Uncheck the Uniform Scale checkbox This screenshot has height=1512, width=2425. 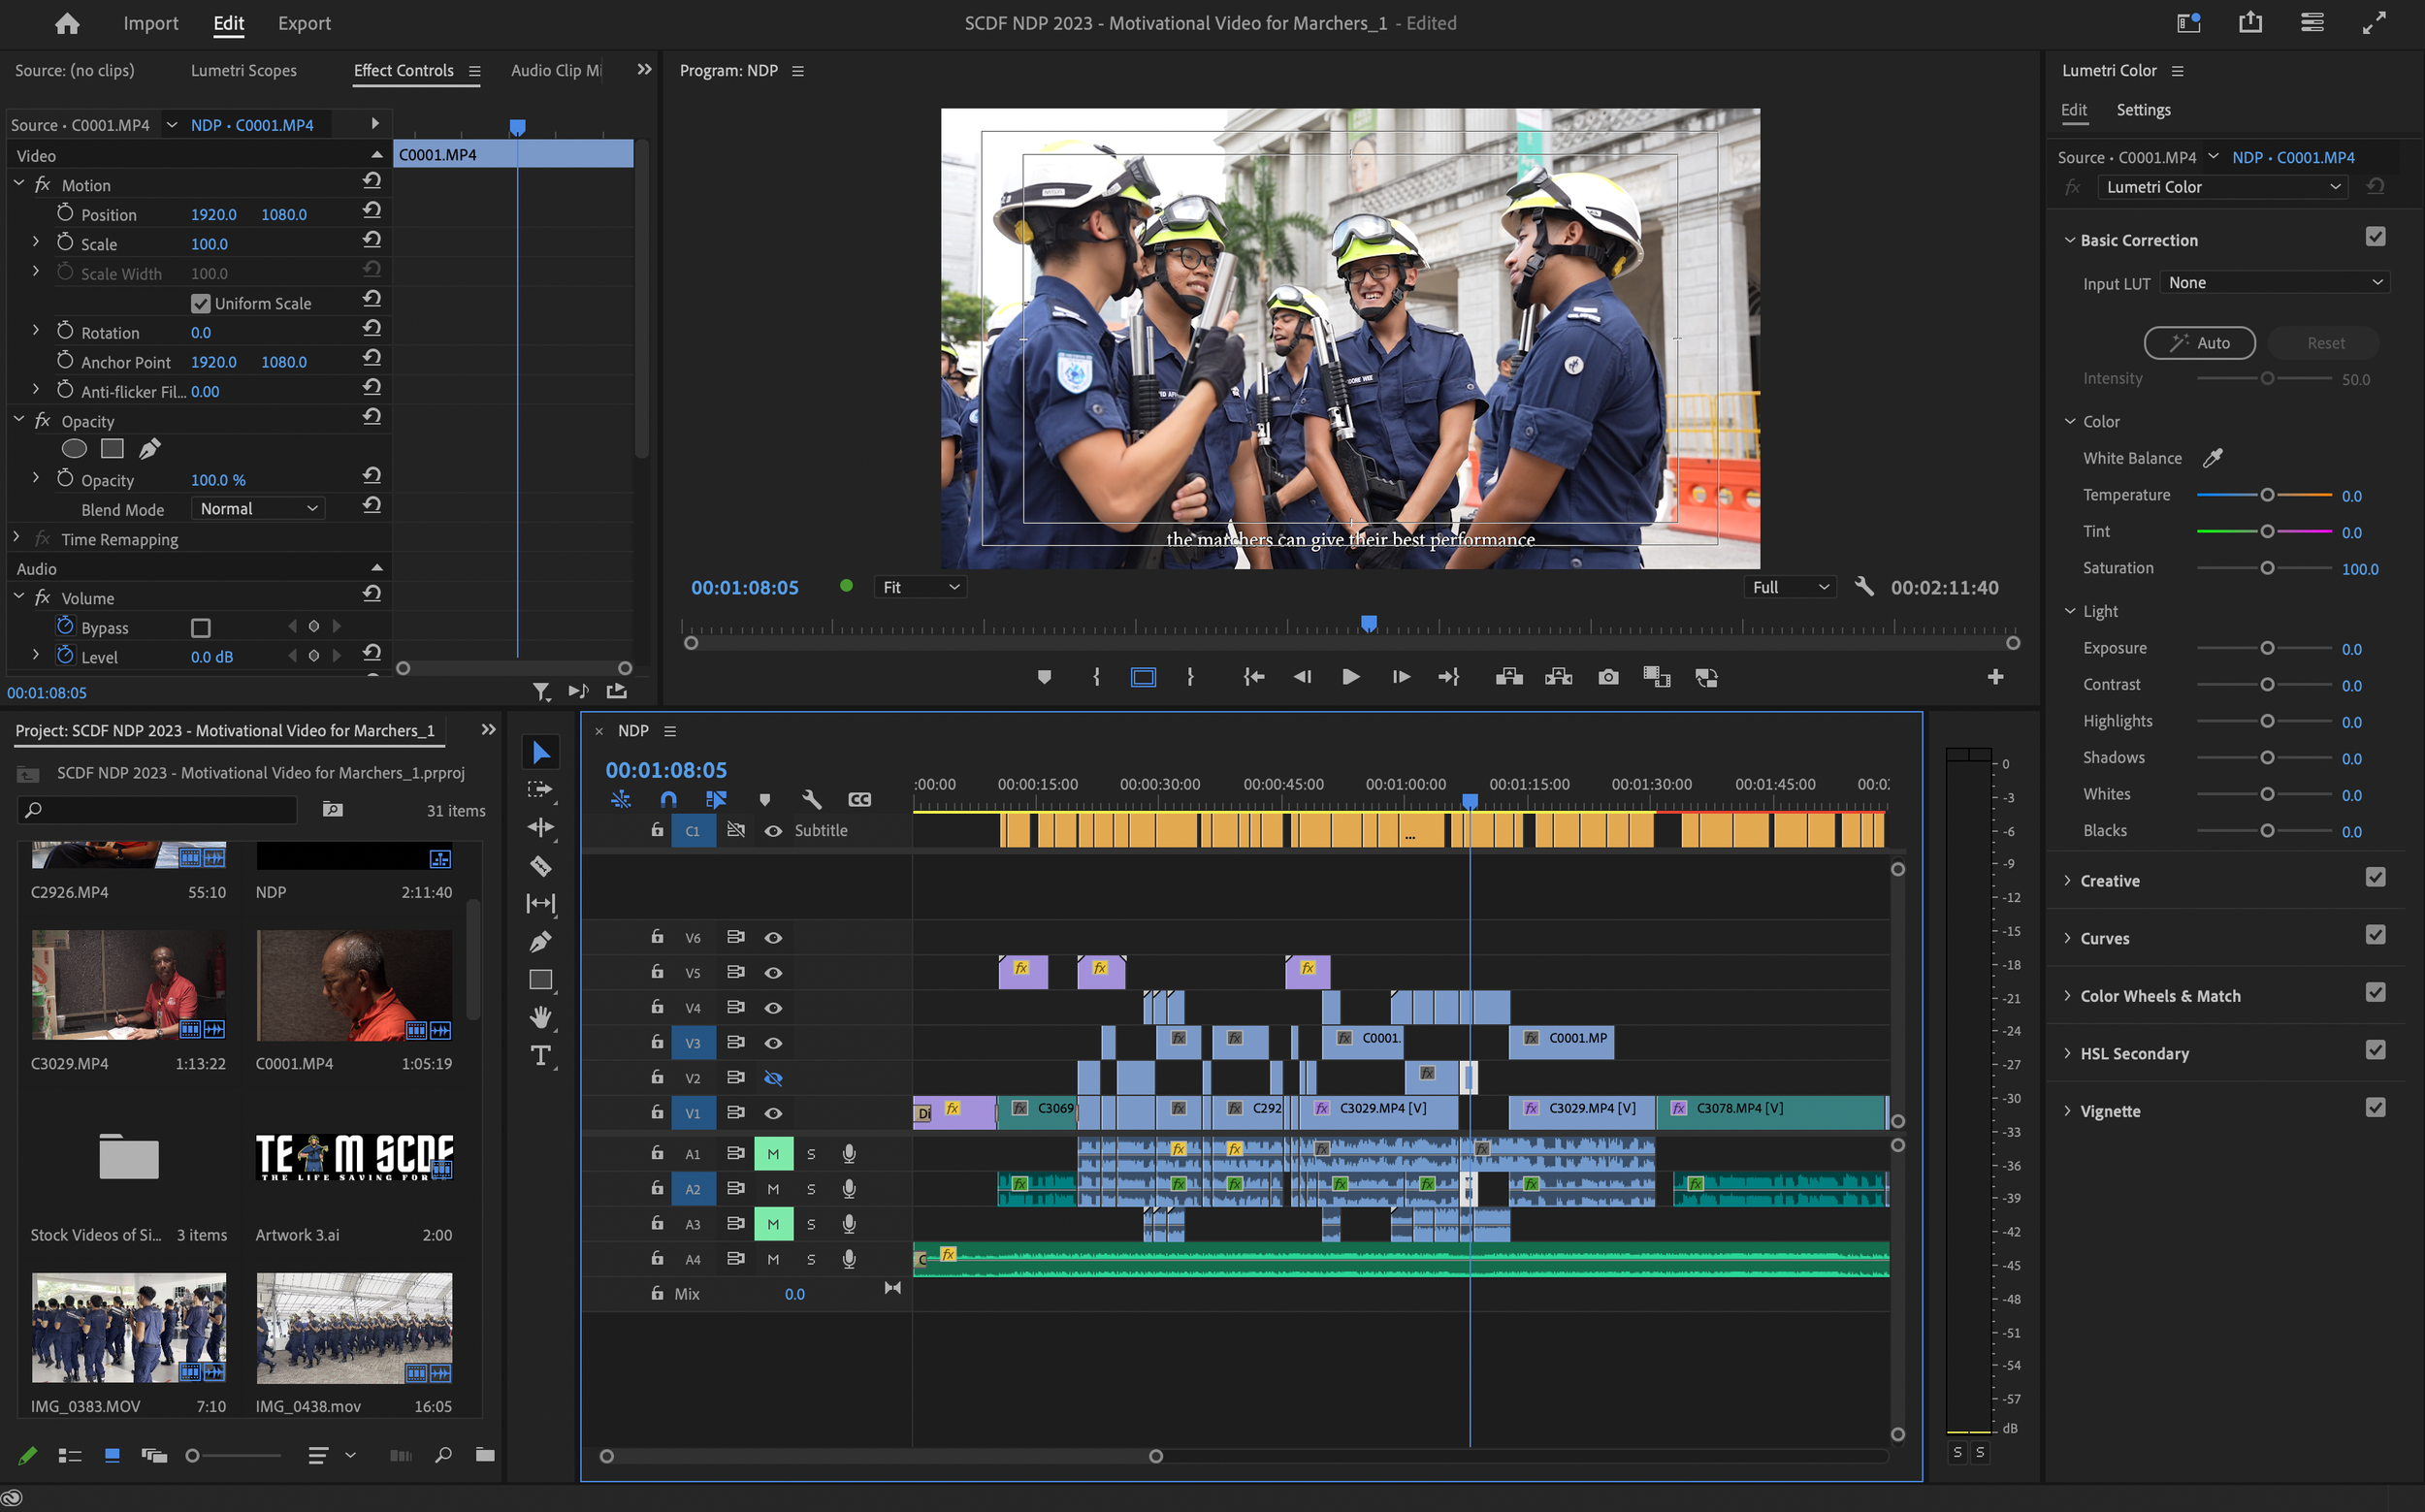coord(200,303)
